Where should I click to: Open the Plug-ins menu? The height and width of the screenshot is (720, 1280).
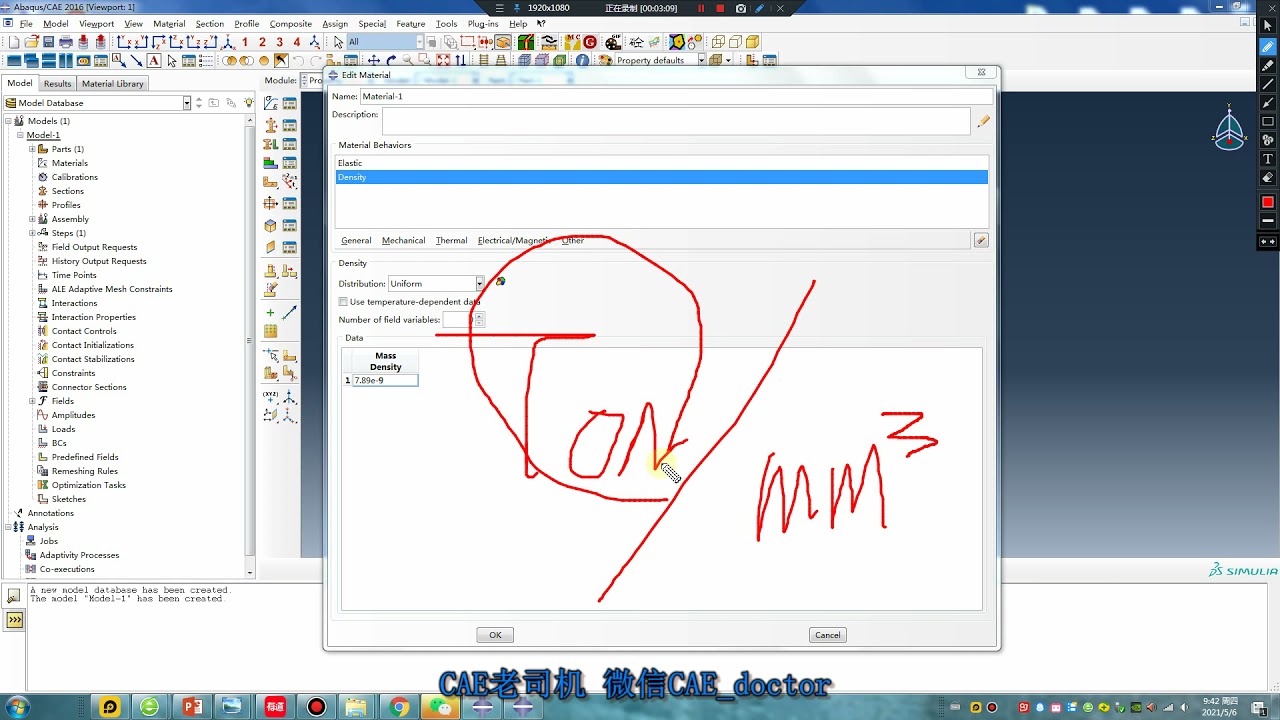coord(483,24)
